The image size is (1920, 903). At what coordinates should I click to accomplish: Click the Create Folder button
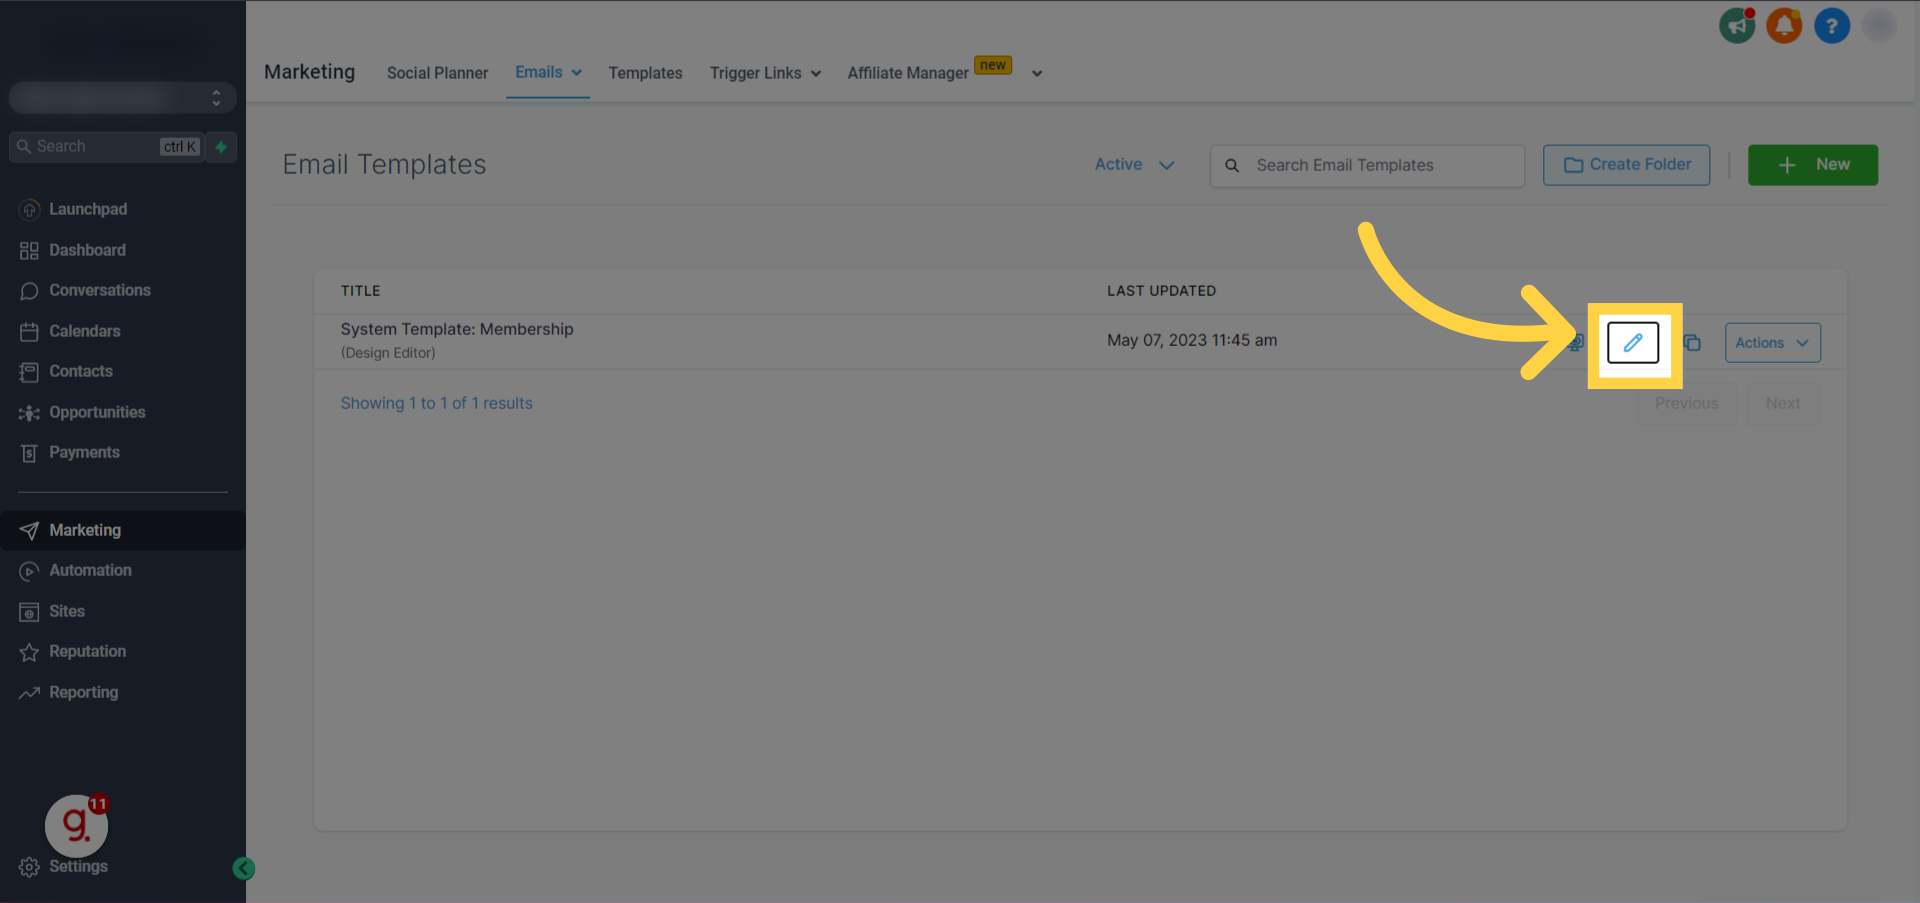(1627, 165)
